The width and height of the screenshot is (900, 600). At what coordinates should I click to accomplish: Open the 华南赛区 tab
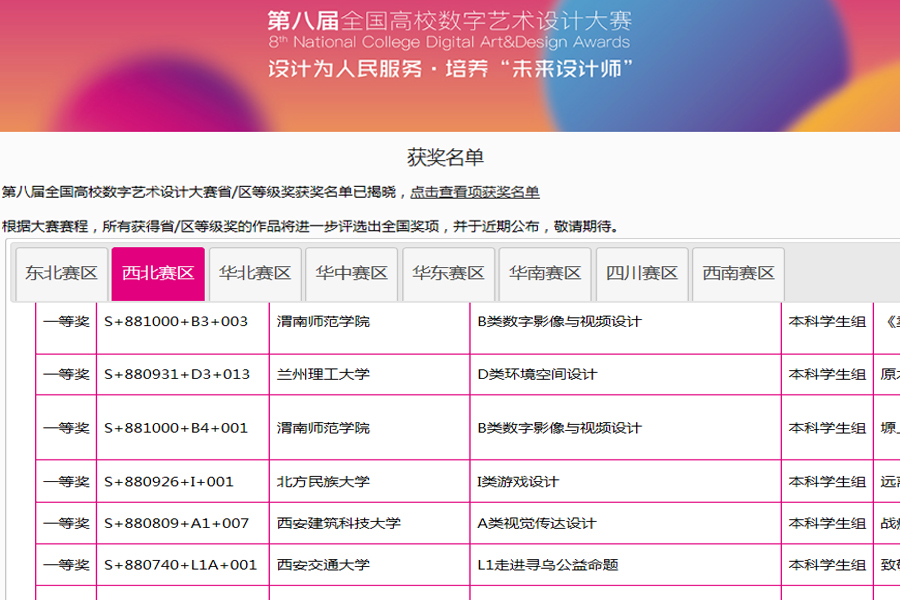[x=545, y=273]
